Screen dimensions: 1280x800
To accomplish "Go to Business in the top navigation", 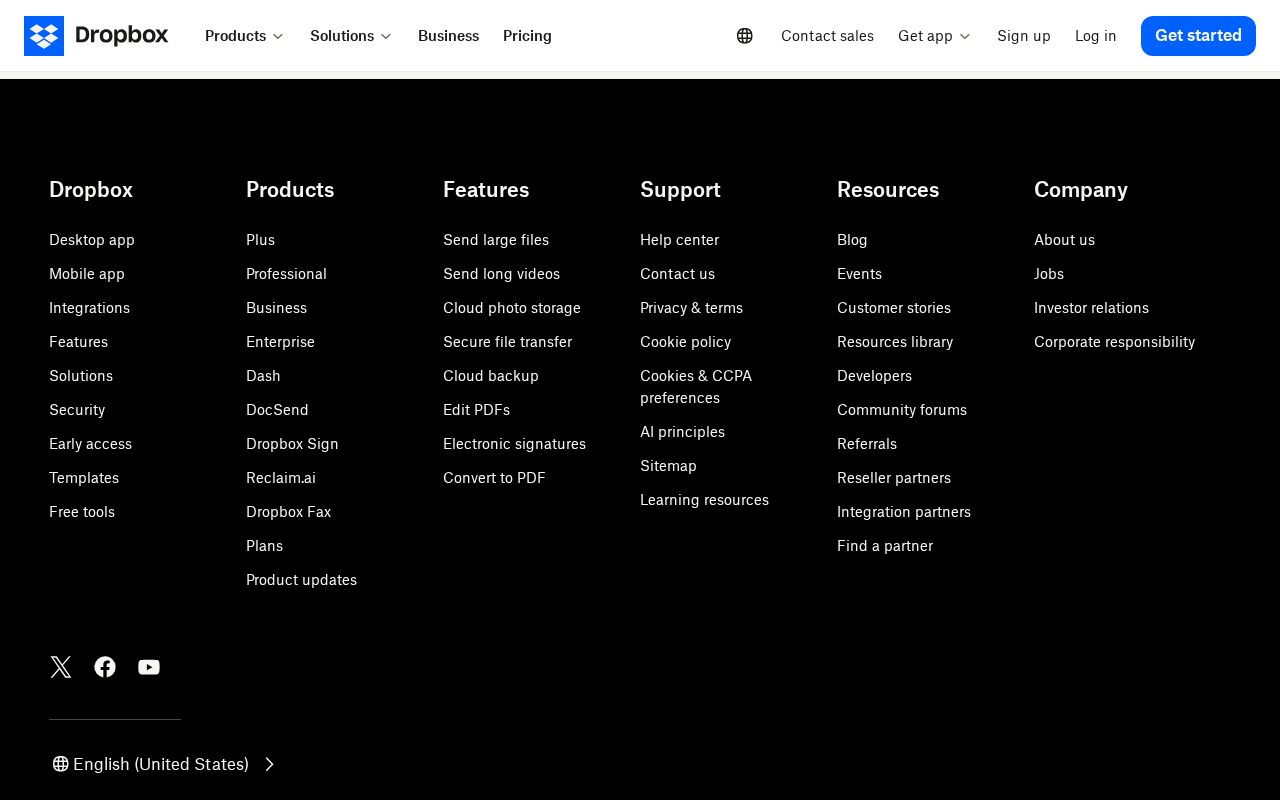I will pos(448,36).
